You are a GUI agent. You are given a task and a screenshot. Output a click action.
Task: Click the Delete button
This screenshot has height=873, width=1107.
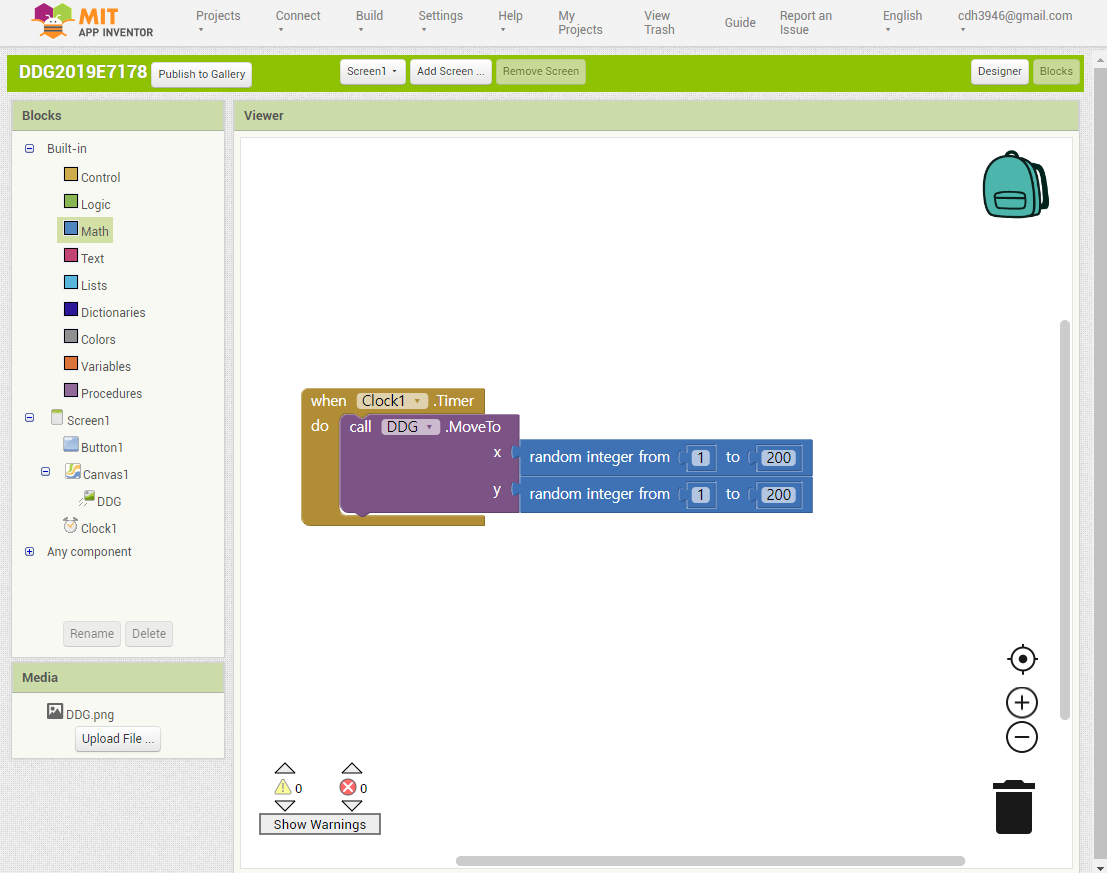coord(149,634)
